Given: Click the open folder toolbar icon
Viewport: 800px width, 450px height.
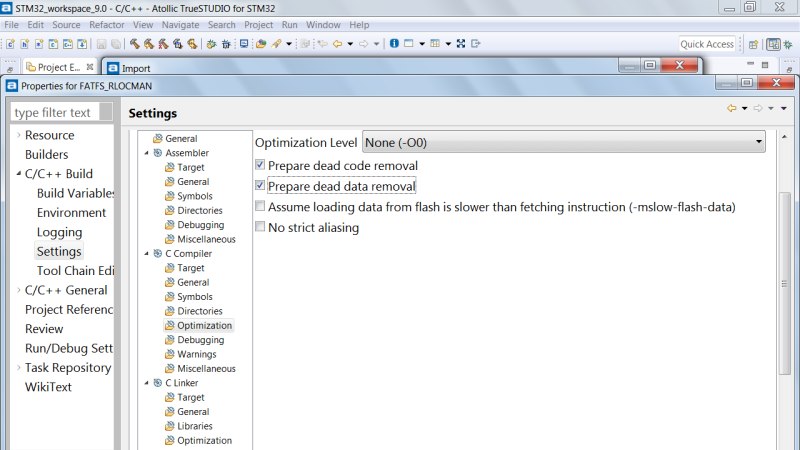Looking at the screenshot, I should click(261, 44).
